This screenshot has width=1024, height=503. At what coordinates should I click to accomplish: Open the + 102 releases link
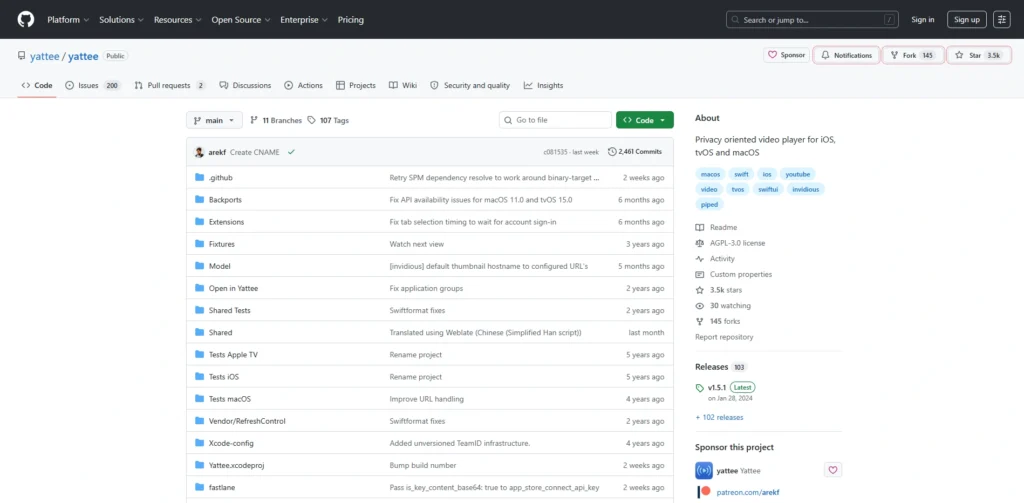point(719,417)
